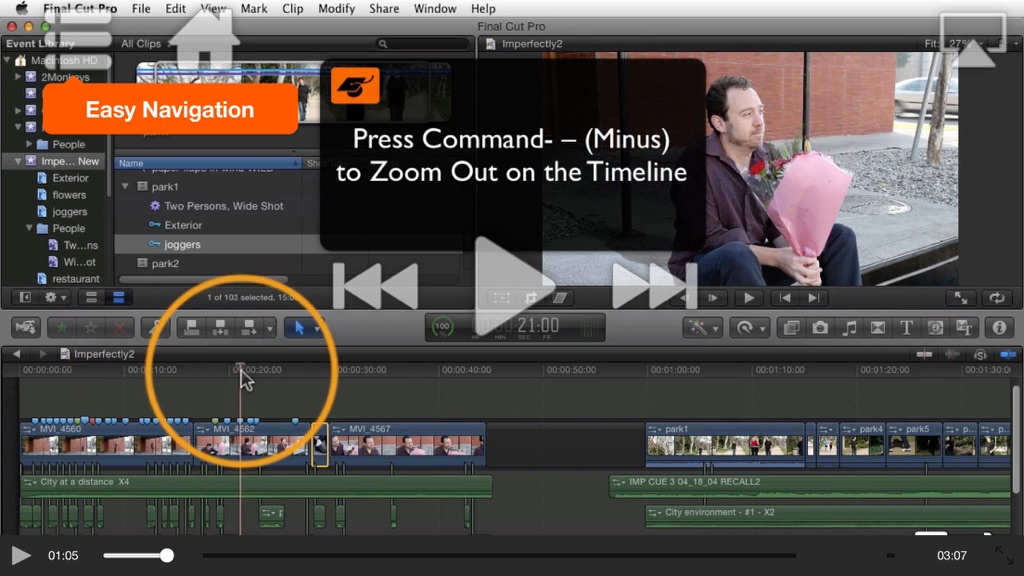The image size is (1024, 576).
Task: Open the Enhancements magic wand menu
Action: click(x=702, y=327)
